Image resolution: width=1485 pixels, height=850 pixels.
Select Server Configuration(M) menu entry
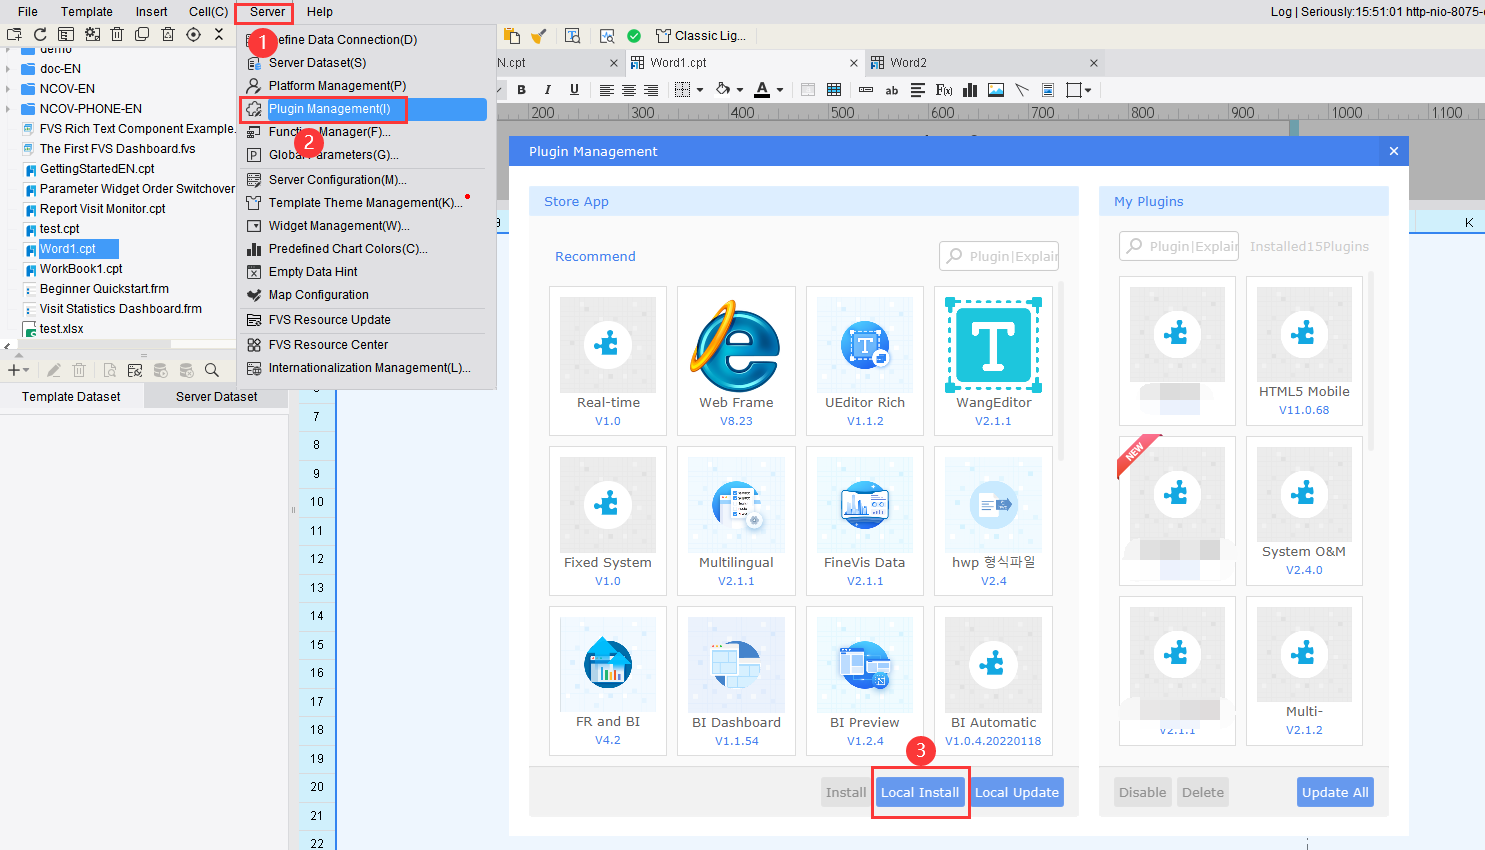coord(337,180)
